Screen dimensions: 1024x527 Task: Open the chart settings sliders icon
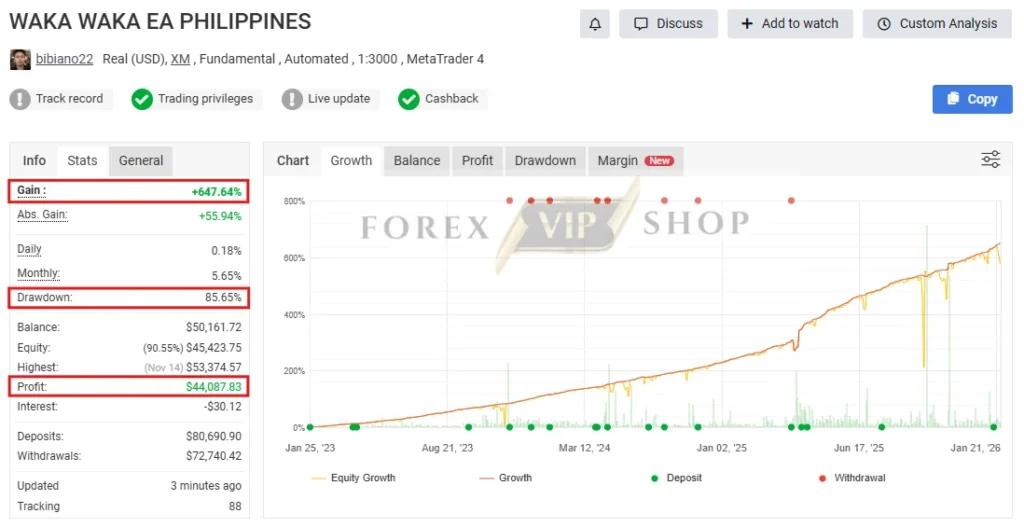(x=990, y=159)
